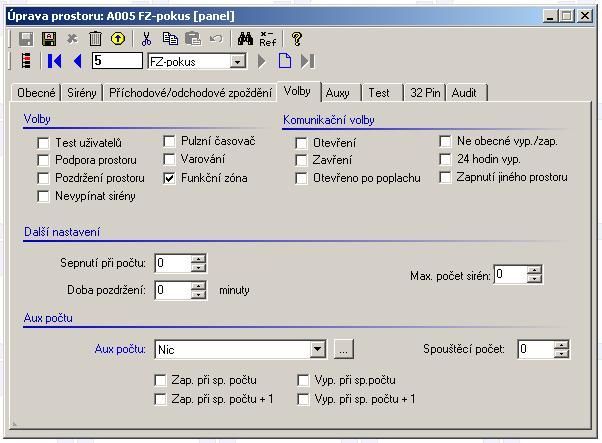Jump to first record arrow

click(54, 61)
